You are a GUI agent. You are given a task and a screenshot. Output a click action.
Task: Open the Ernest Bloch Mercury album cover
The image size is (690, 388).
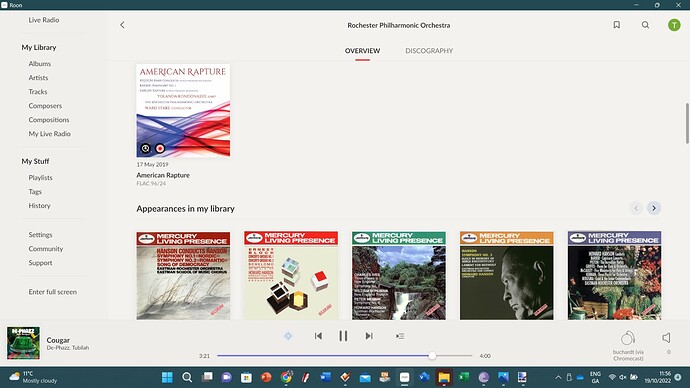pyautogui.click(x=291, y=275)
